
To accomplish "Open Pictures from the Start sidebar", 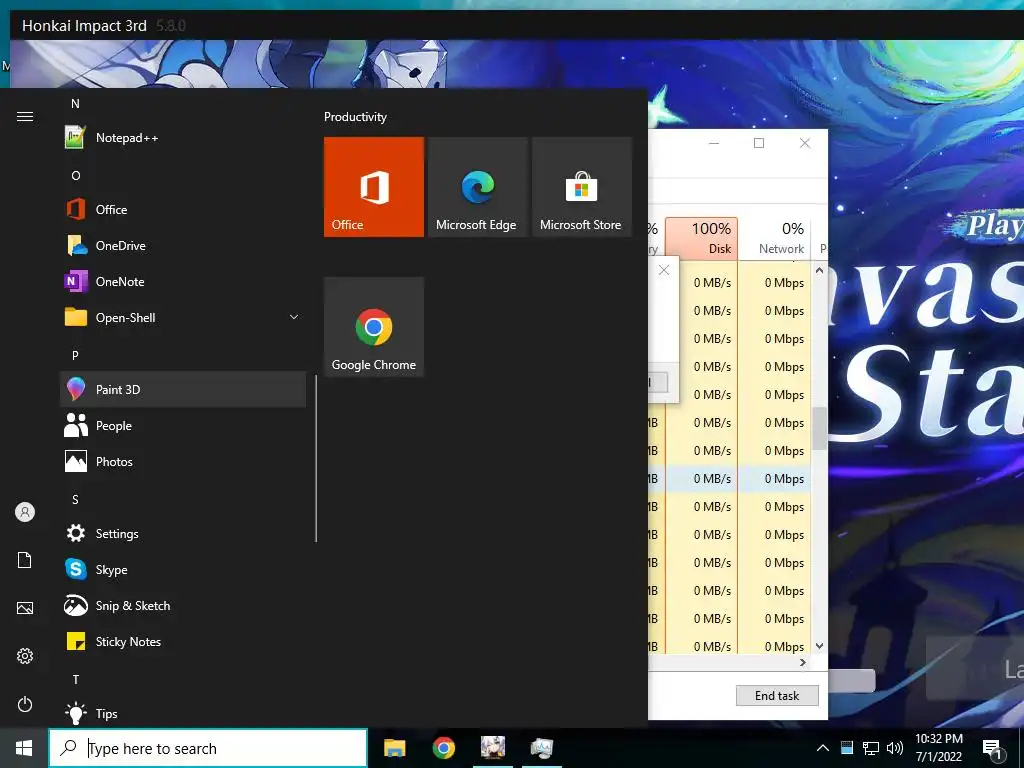I will click(x=25, y=608).
